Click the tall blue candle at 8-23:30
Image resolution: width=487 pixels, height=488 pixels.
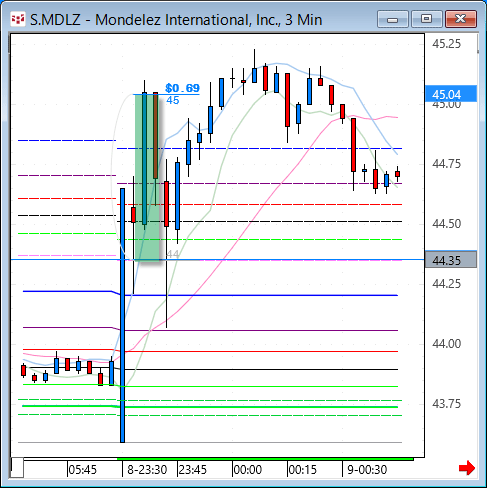point(122,315)
